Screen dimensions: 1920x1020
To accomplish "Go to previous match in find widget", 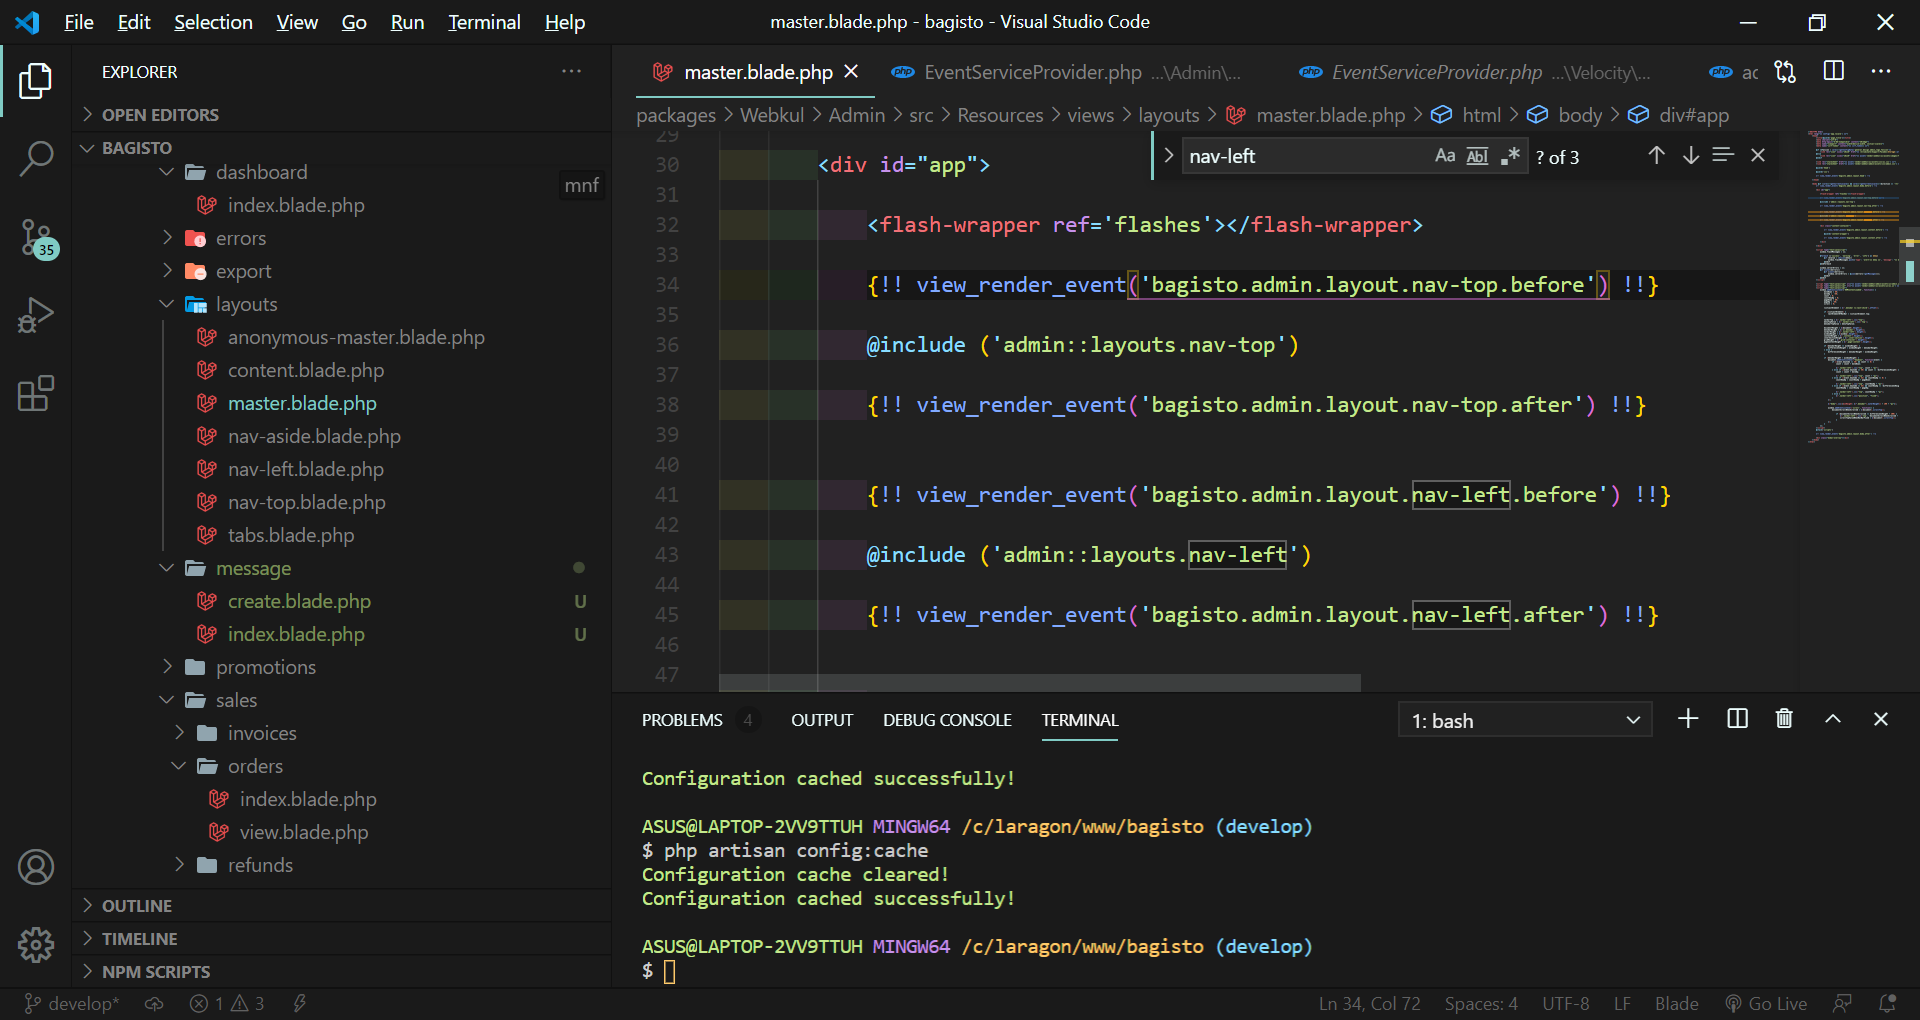I will (x=1656, y=155).
